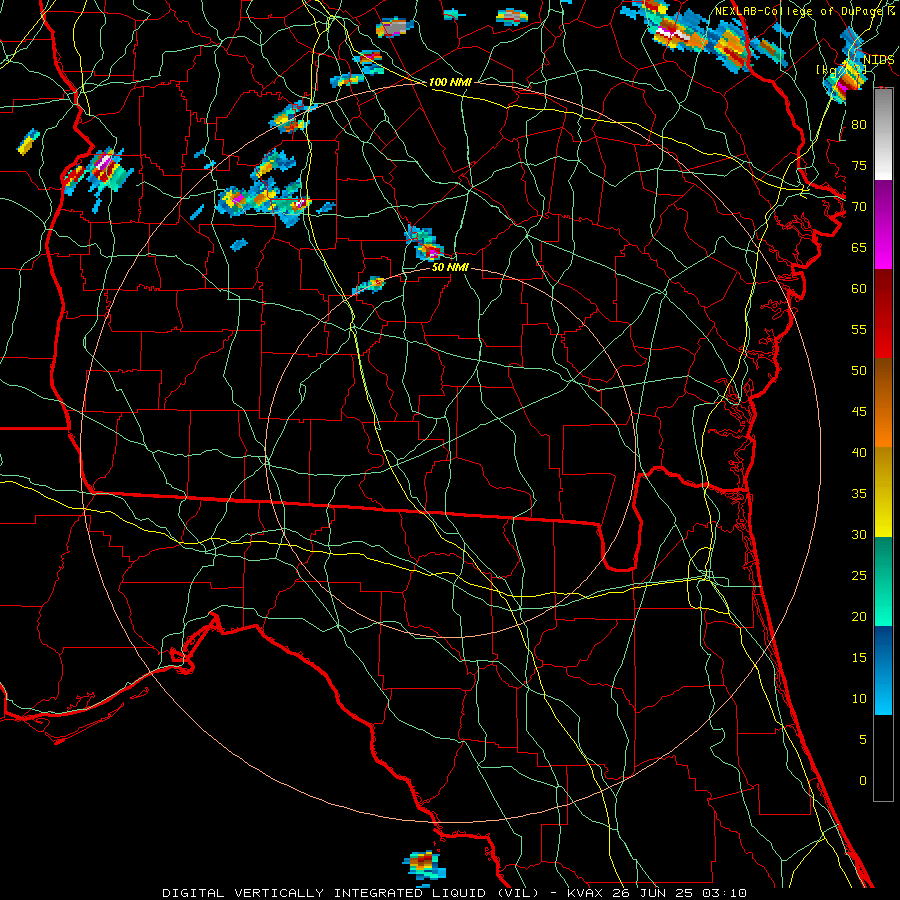This screenshot has height=900, width=900.
Task: Pick the white-gray segment of the VIL scale
Action: coord(883,134)
